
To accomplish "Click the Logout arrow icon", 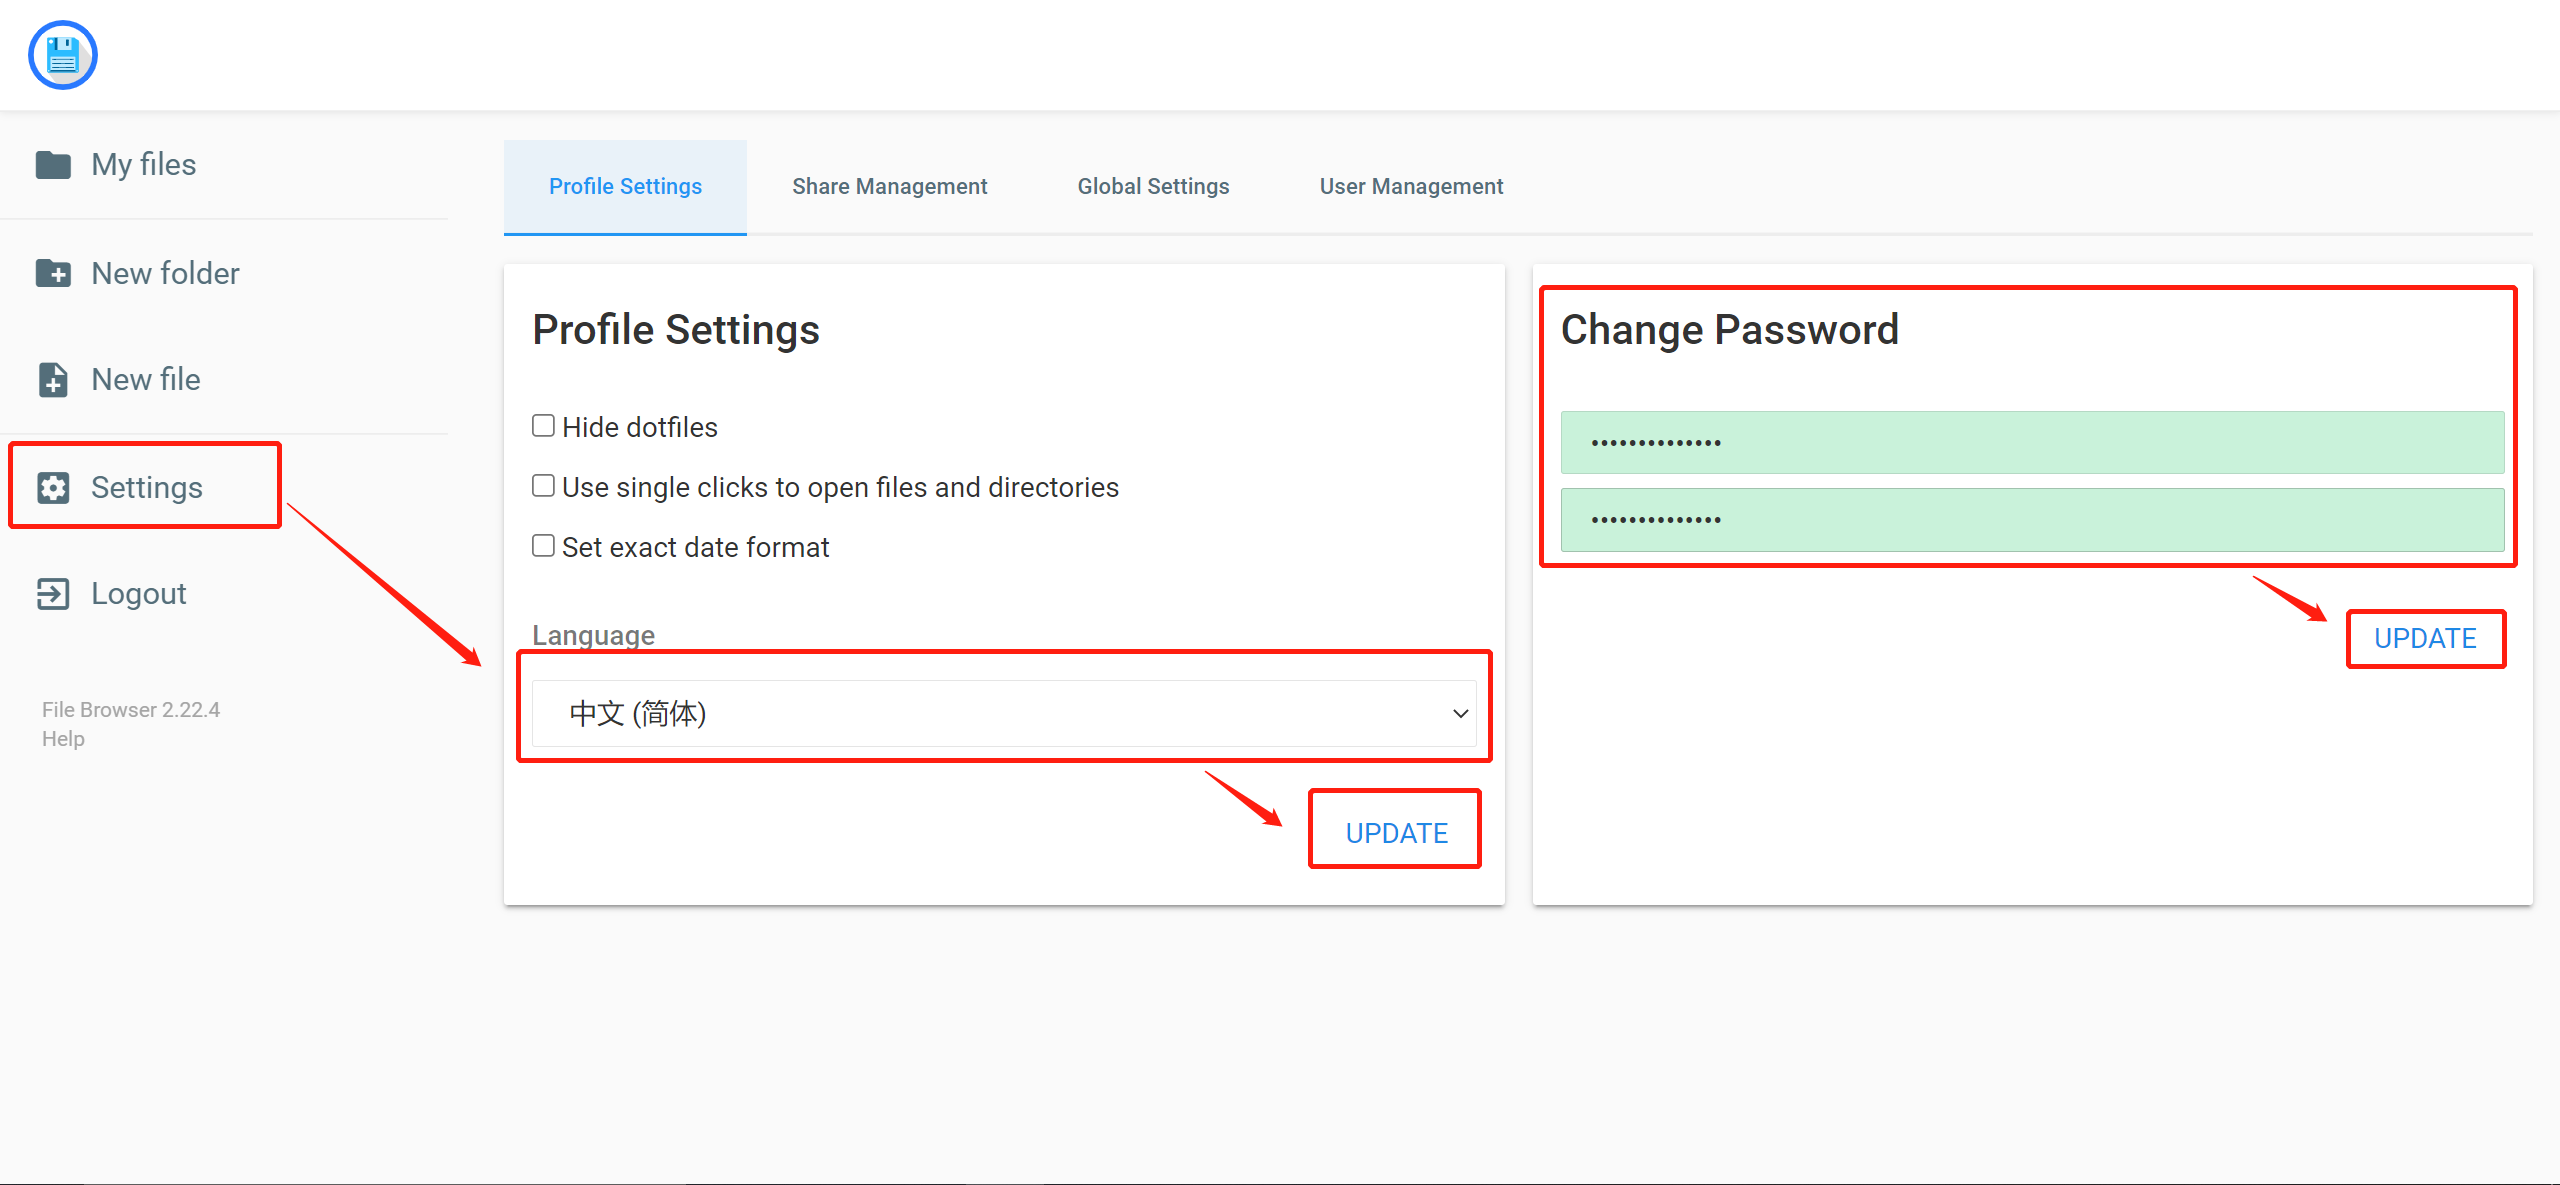I will click(53, 593).
